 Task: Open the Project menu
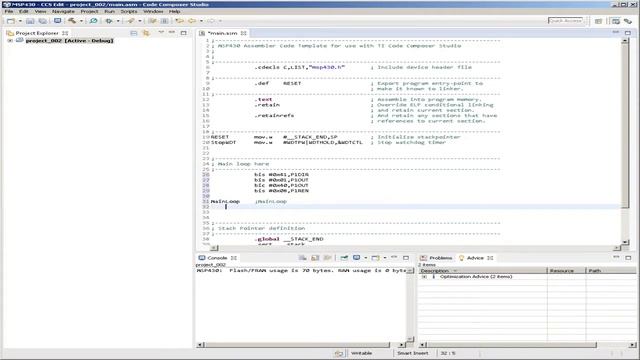(89, 11)
